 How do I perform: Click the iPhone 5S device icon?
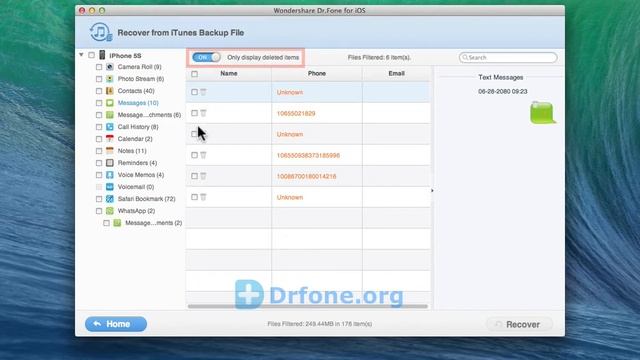[x=102, y=55]
